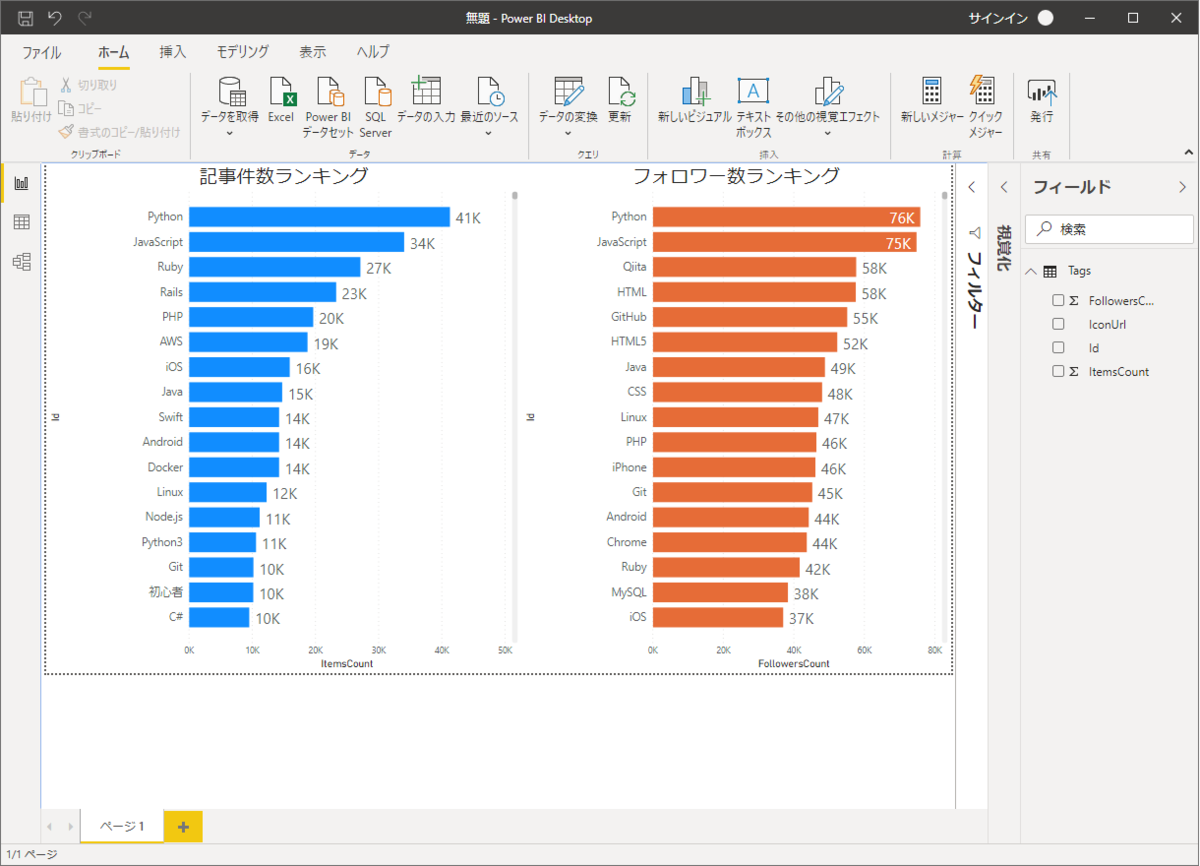Click the Redo arrow in title bar

85,18
